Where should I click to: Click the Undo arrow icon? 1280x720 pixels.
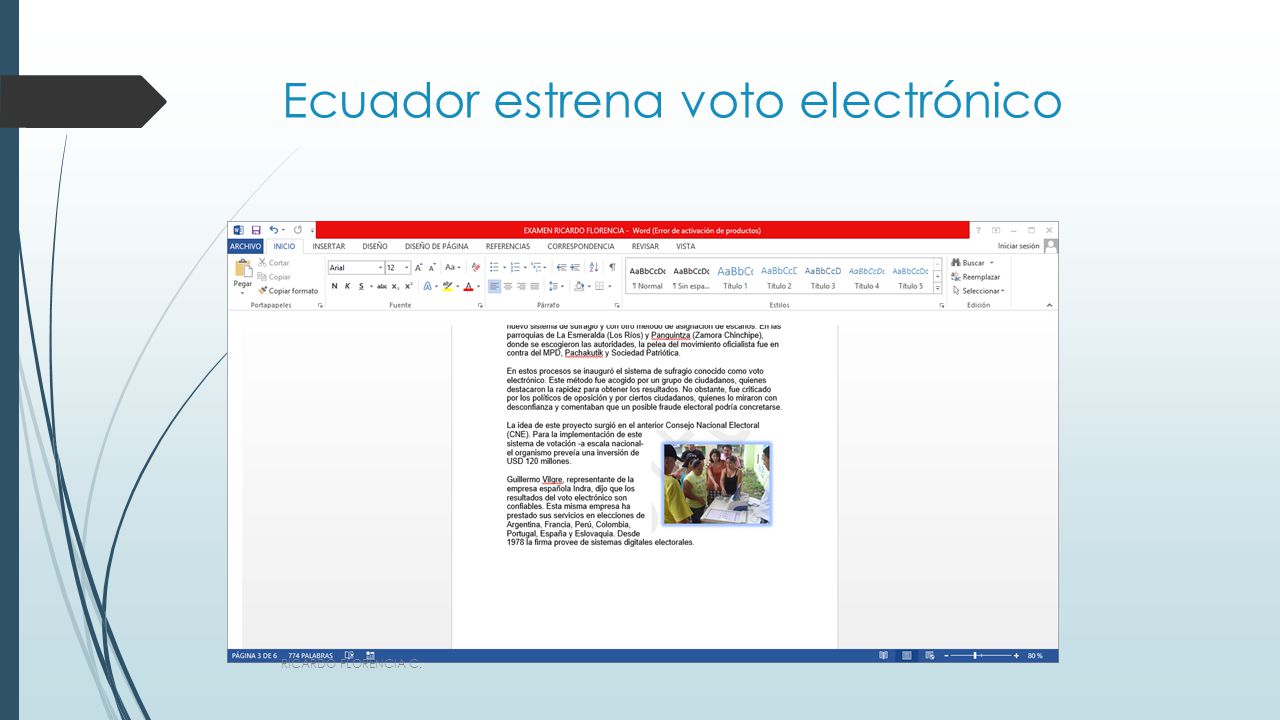click(x=273, y=230)
